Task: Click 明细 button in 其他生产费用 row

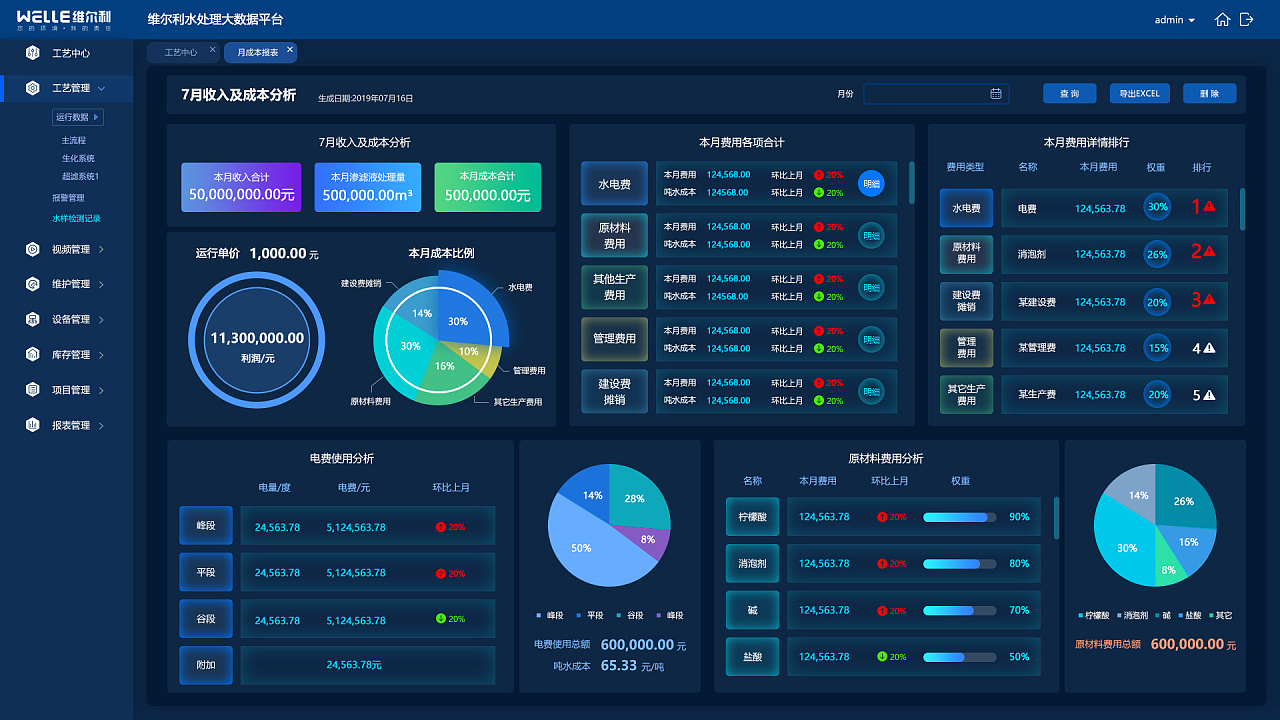Action: point(871,287)
